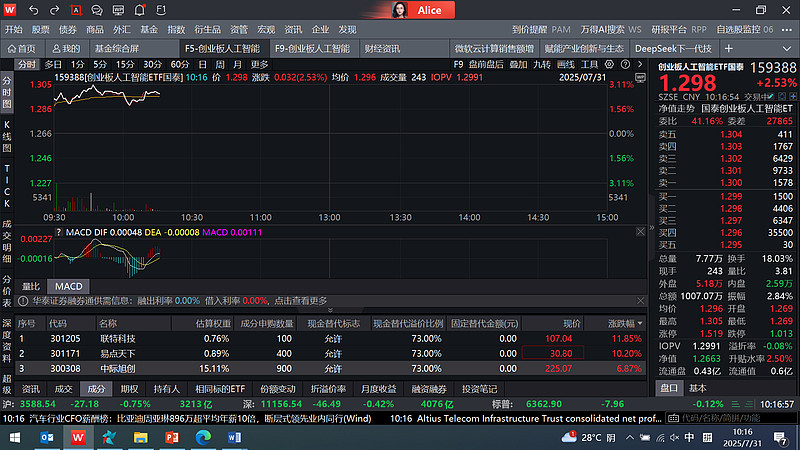Click the undo arrow icon
800x450 pixels.
pyautogui.click(x=34, y=10)
